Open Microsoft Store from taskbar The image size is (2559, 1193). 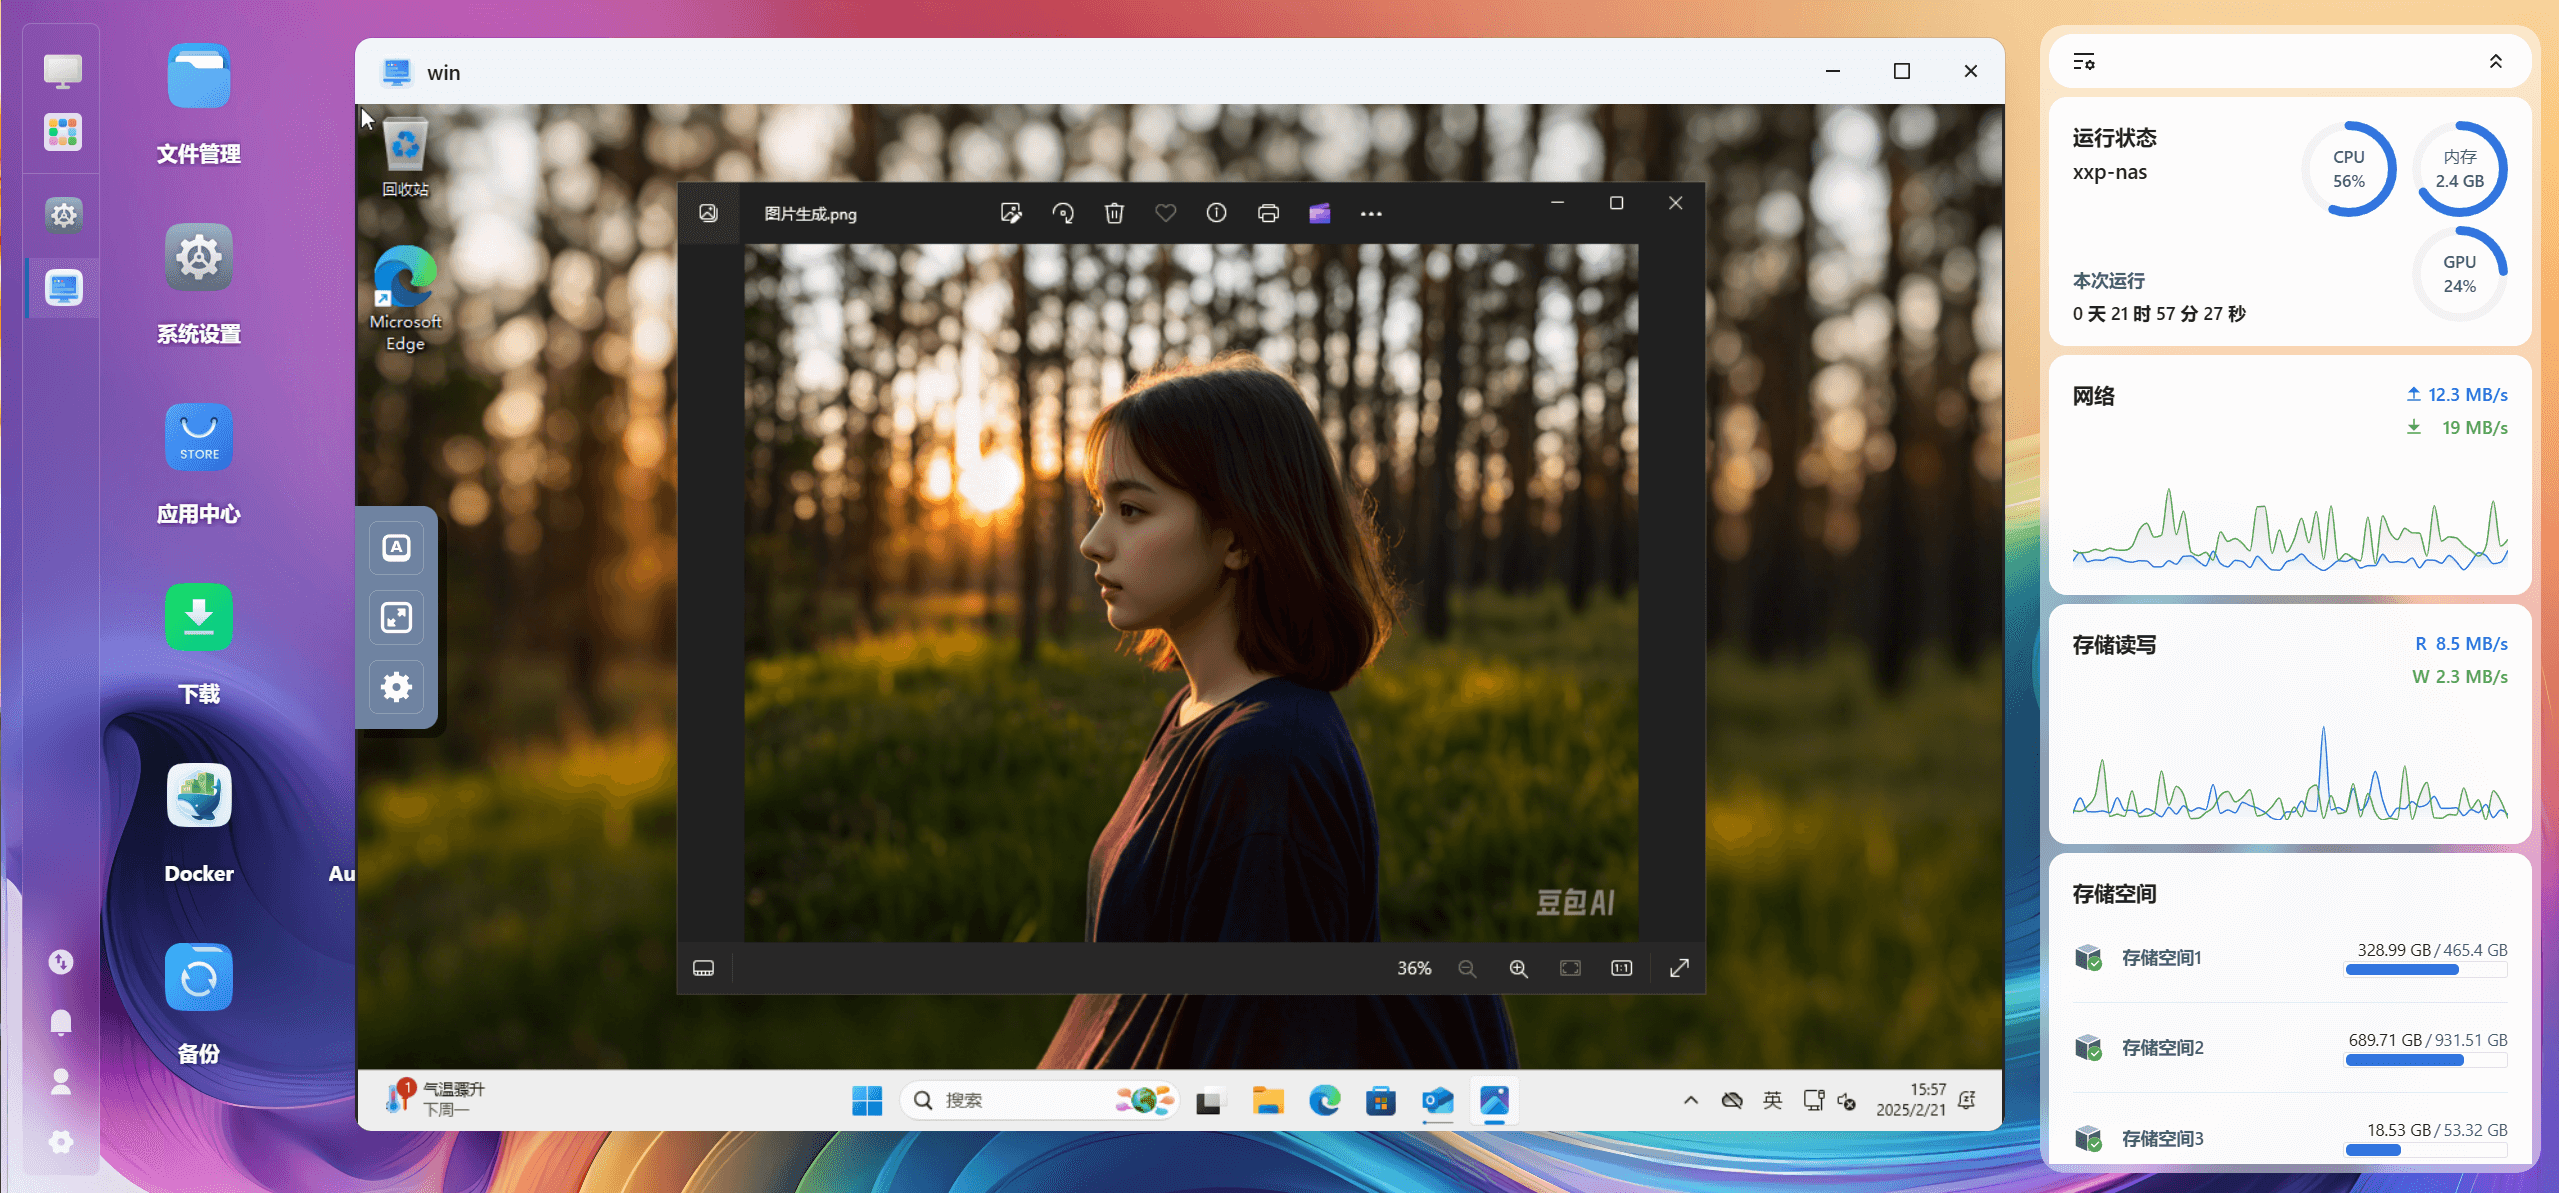tap(1381, 1100)
